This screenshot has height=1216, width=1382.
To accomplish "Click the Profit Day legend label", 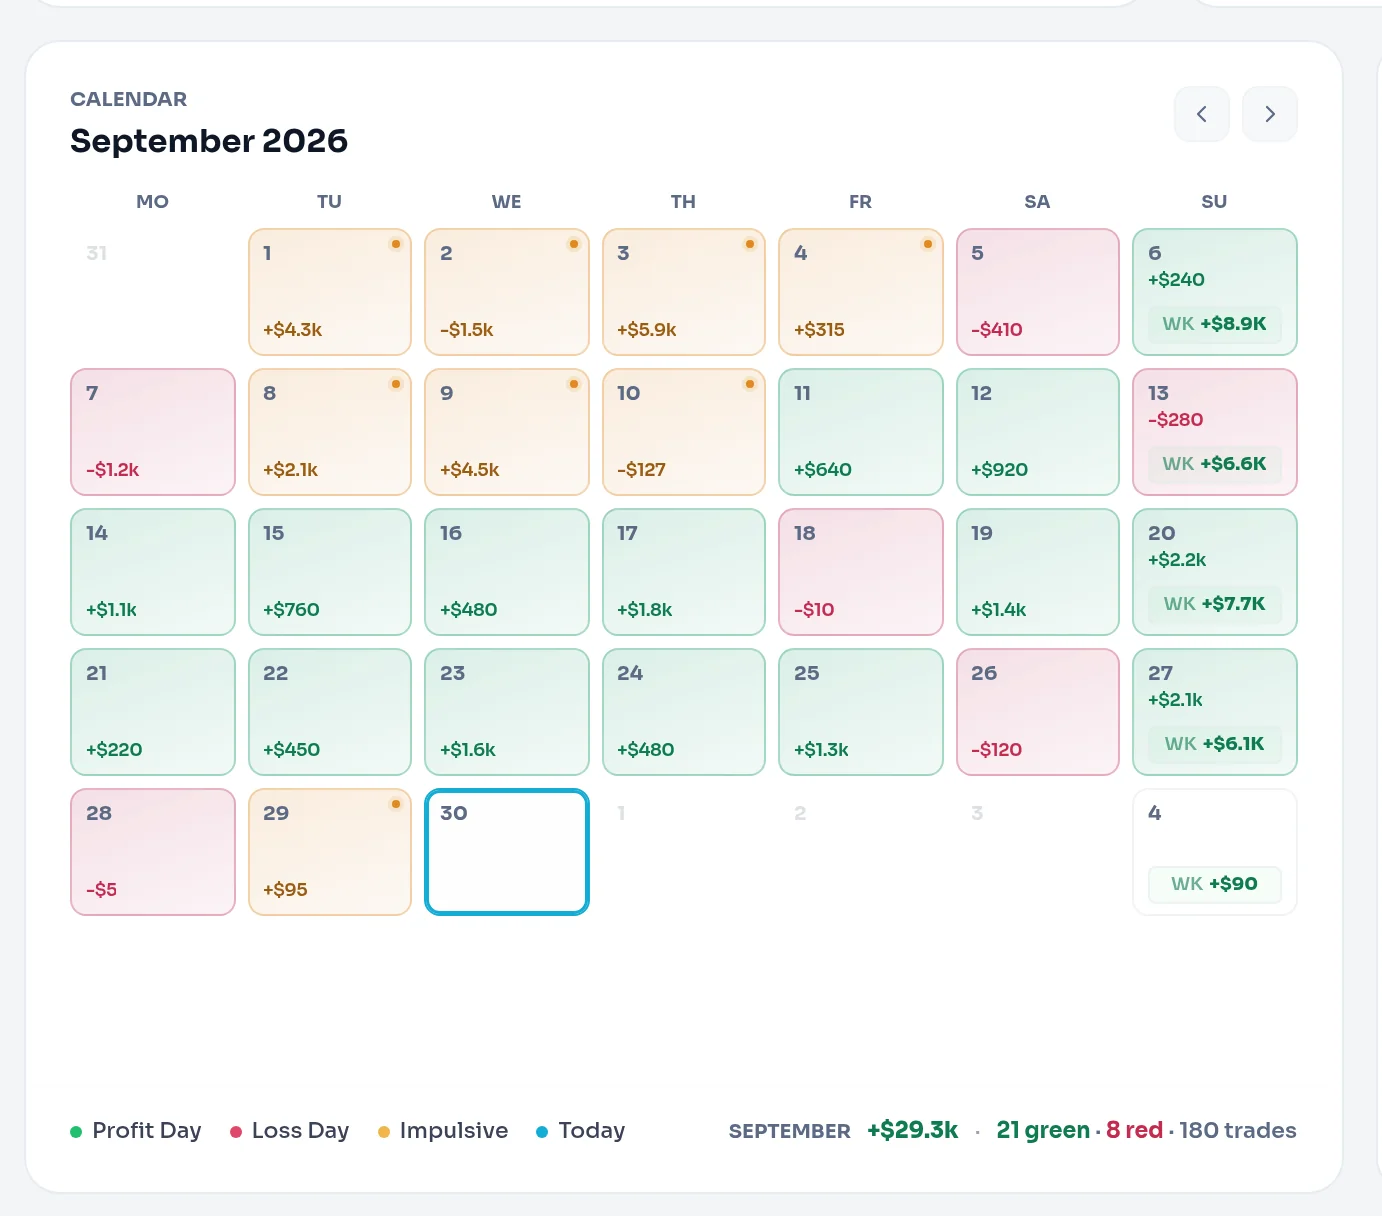I will [x=147, y=1131].
